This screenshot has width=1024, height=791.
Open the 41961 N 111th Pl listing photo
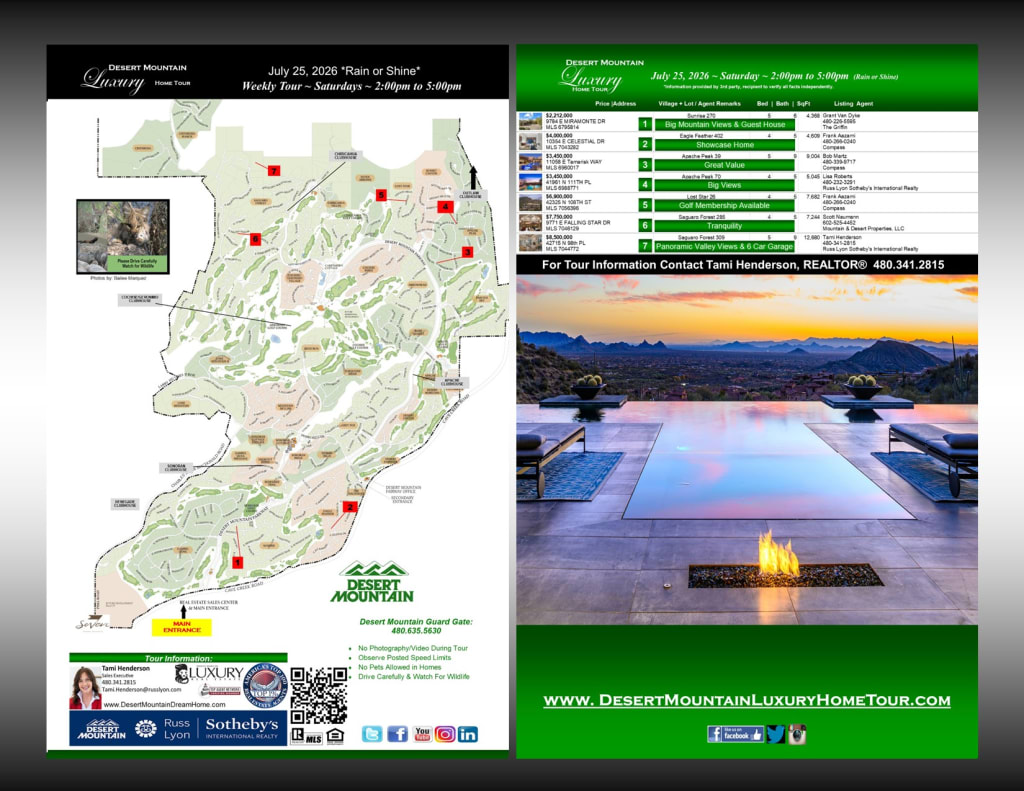530,182
